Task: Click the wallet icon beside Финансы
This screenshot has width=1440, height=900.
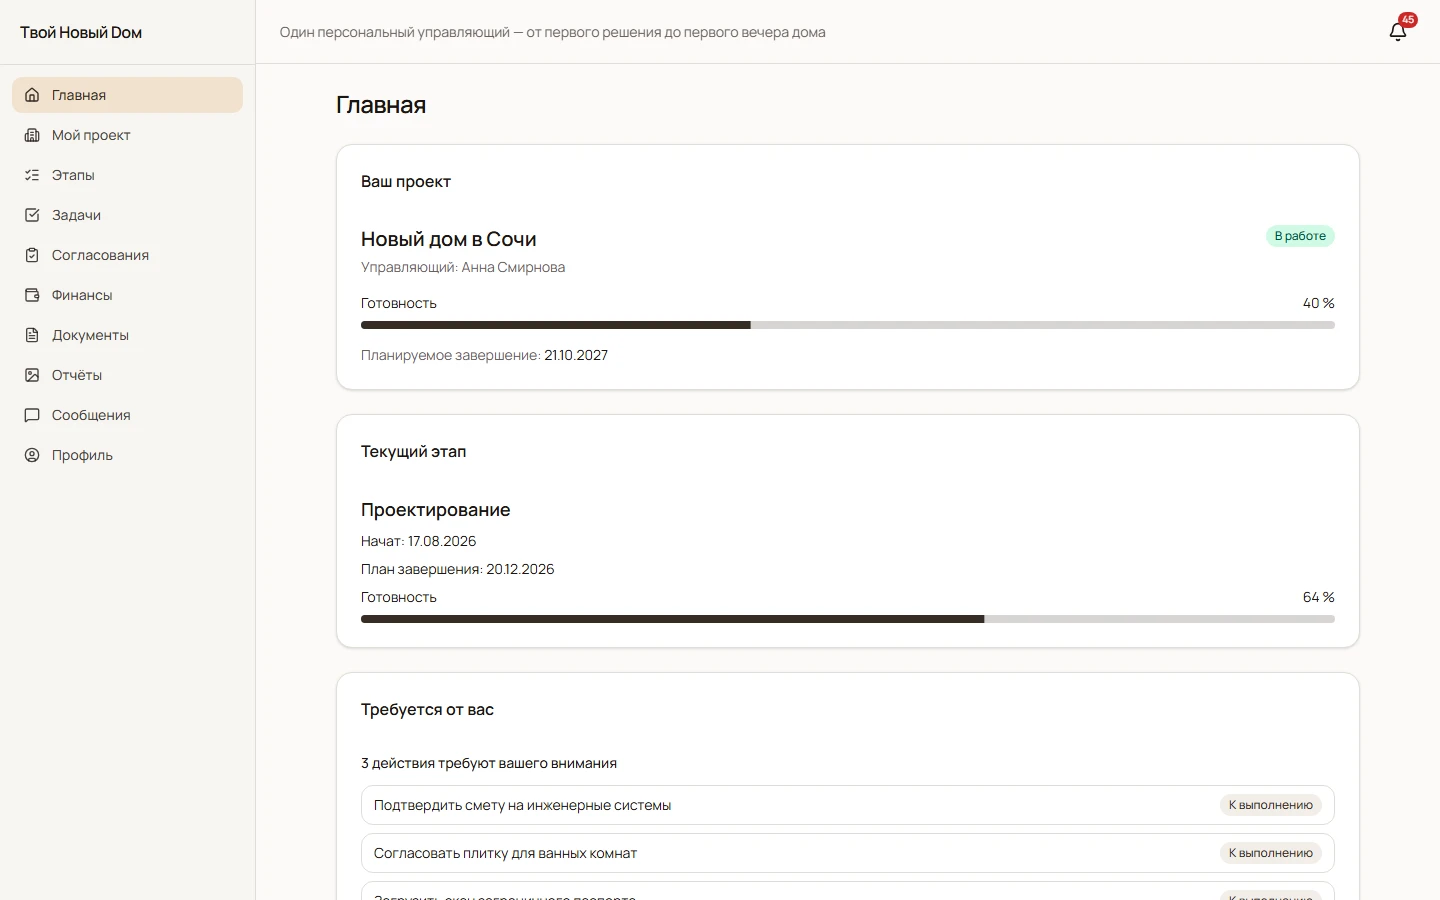Action: [32, 295]
